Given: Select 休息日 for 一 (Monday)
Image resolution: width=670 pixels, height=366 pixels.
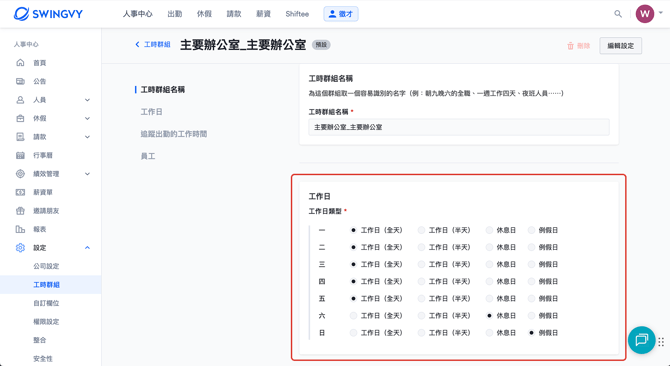Looking at the screenshot, I should pyautogui.click(x=489, y=230).
